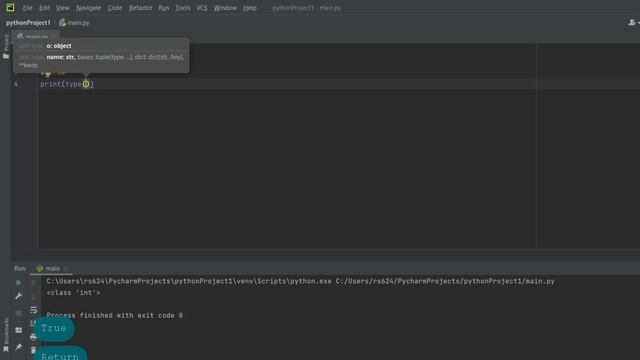Open the user account icon at top right
This screenshot has height=360, width=640.
click(x=632, y=23)
